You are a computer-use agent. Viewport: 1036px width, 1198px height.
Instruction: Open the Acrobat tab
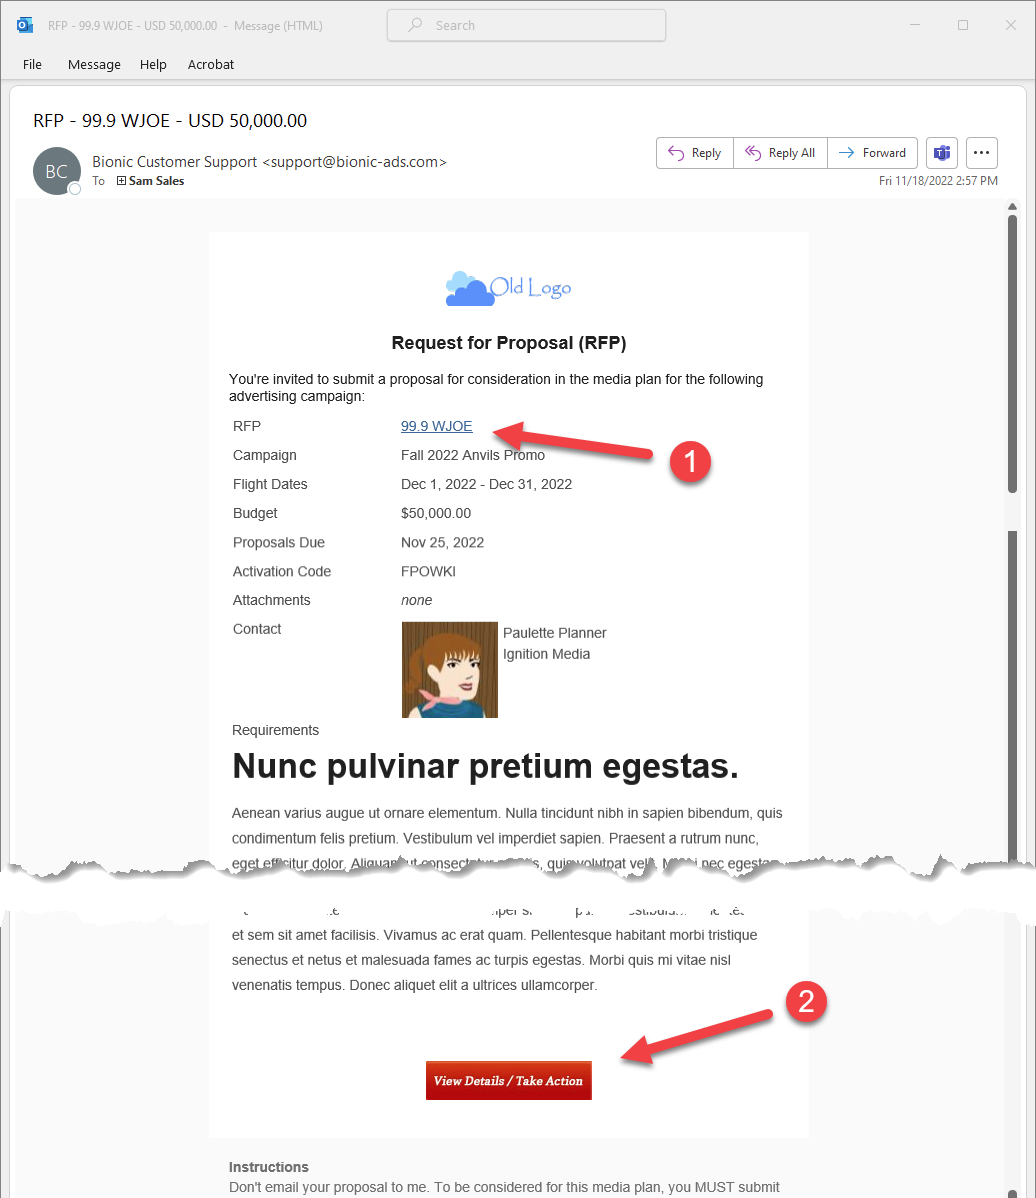(x=211, y=64)
